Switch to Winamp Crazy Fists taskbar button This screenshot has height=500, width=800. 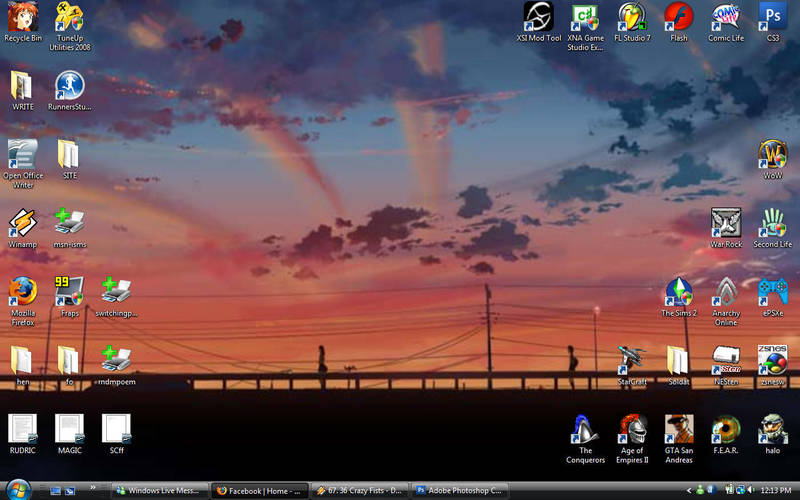pos(361,491)
